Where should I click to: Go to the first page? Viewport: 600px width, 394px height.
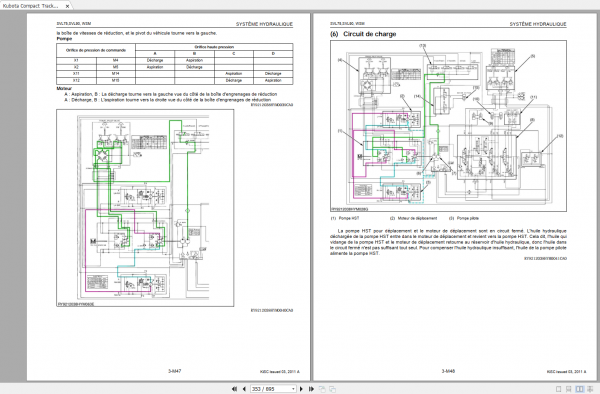click(x=234, y=389)
